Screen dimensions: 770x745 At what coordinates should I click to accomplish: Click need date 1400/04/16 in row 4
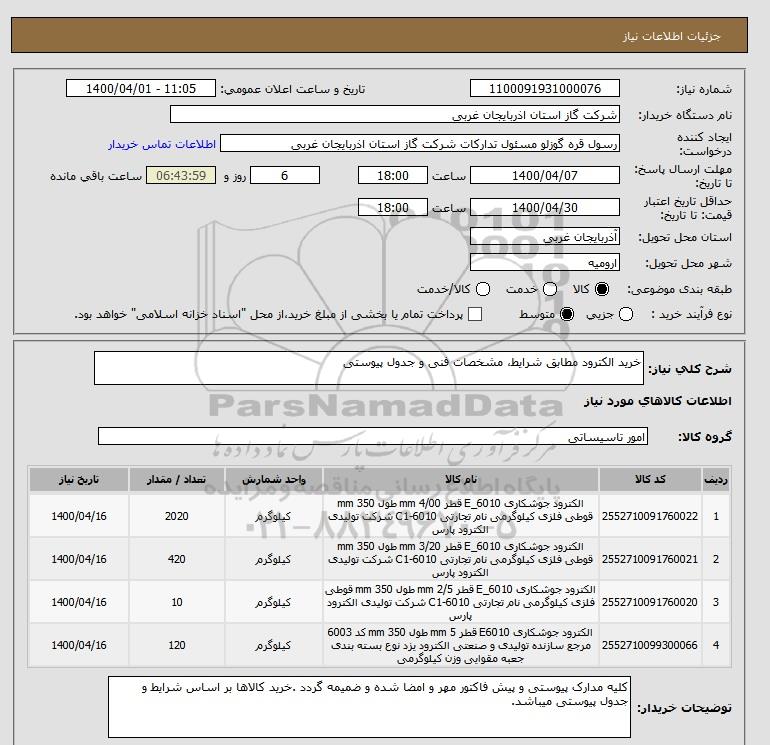click(79, 645)
